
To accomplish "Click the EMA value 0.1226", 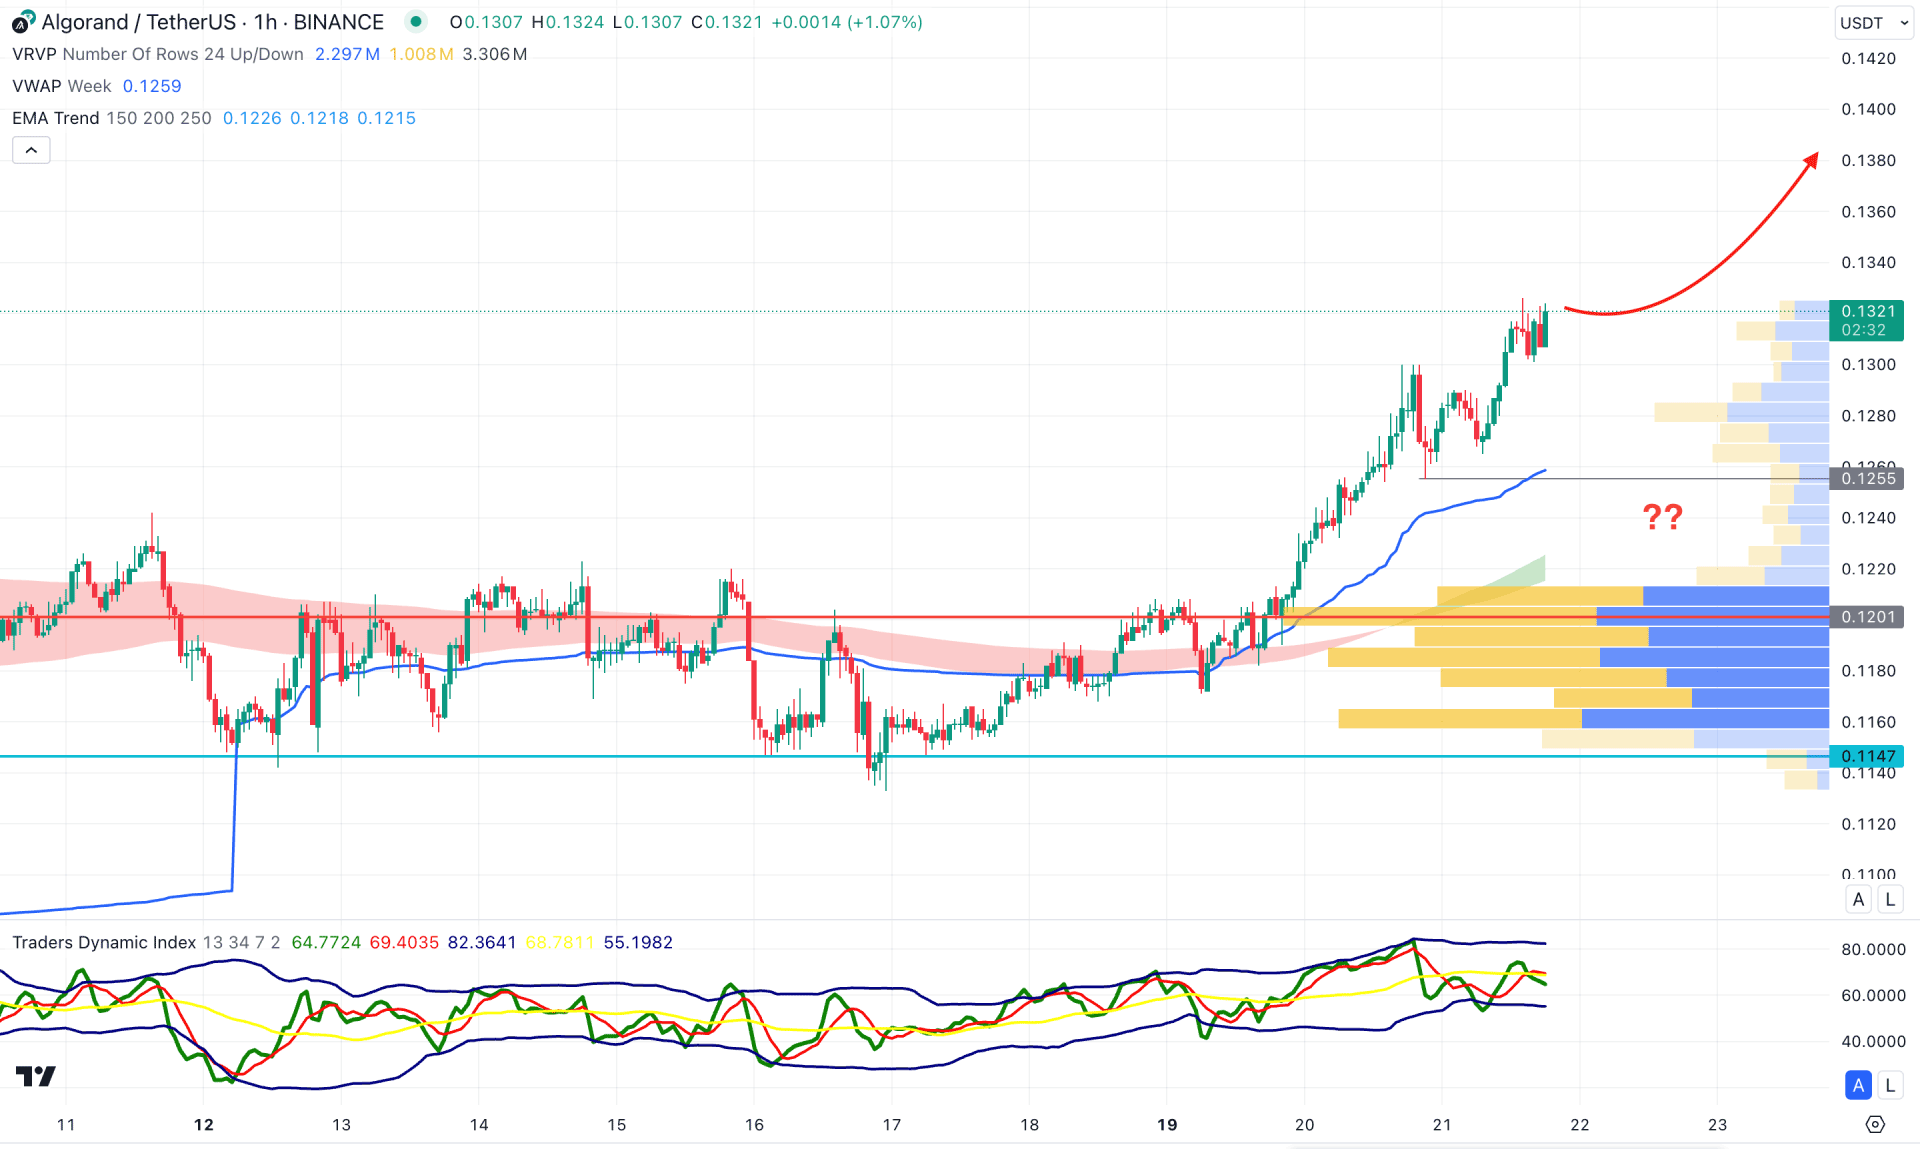I will click(x=252, y=118).
